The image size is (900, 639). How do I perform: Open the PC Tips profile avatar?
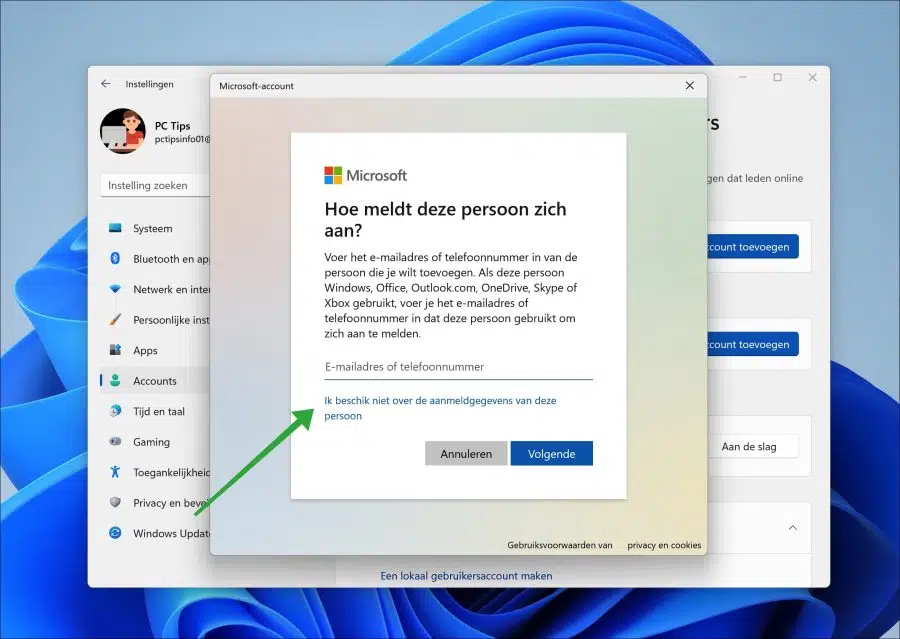123,131
